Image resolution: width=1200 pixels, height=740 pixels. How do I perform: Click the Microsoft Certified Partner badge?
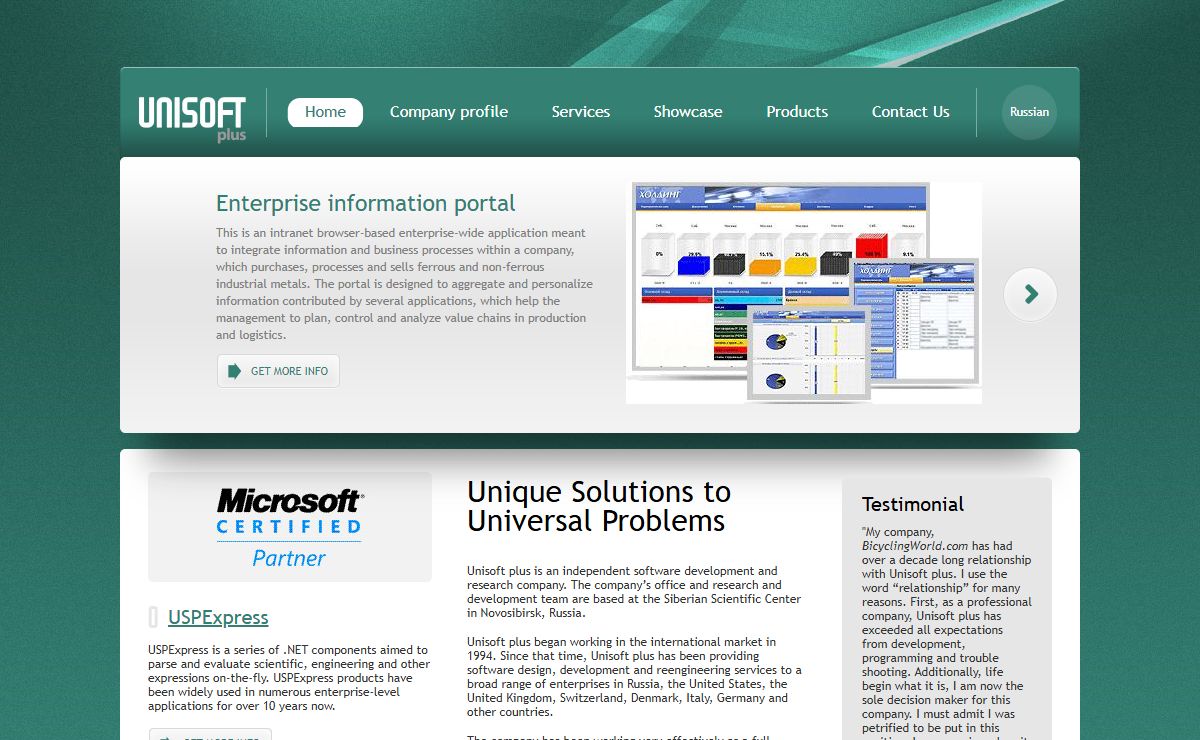[290, 527]
